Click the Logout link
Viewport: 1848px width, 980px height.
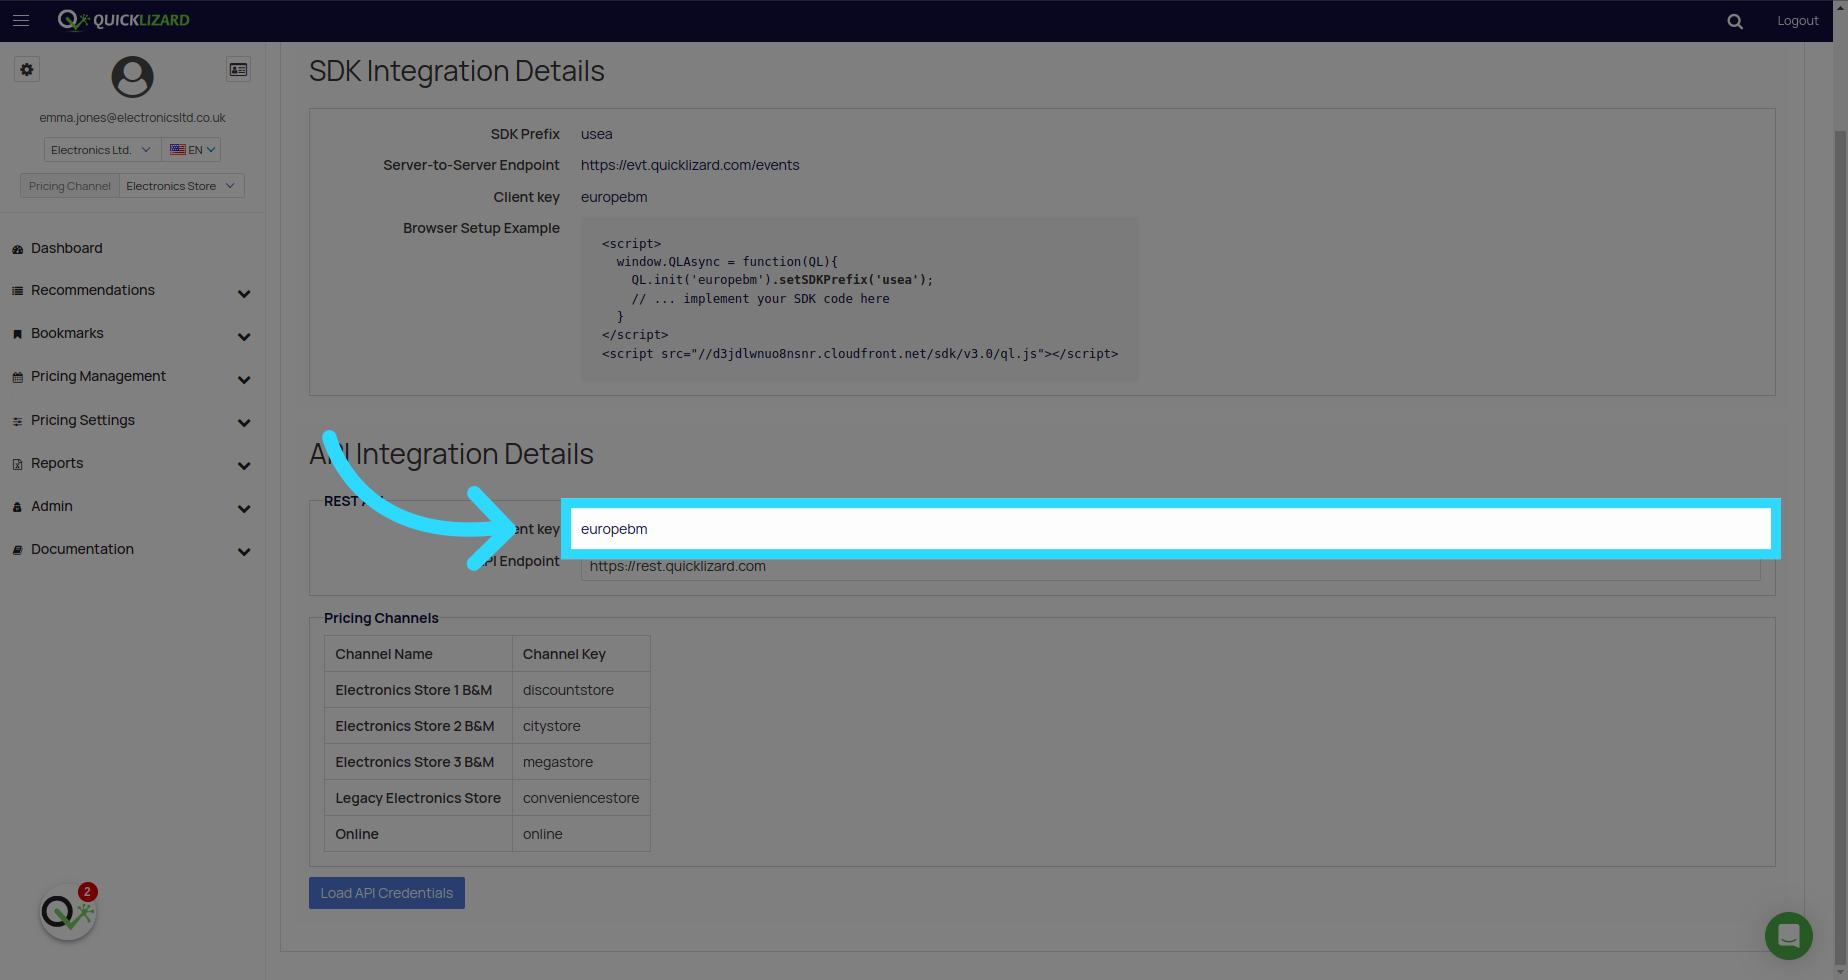point(1797,21)
